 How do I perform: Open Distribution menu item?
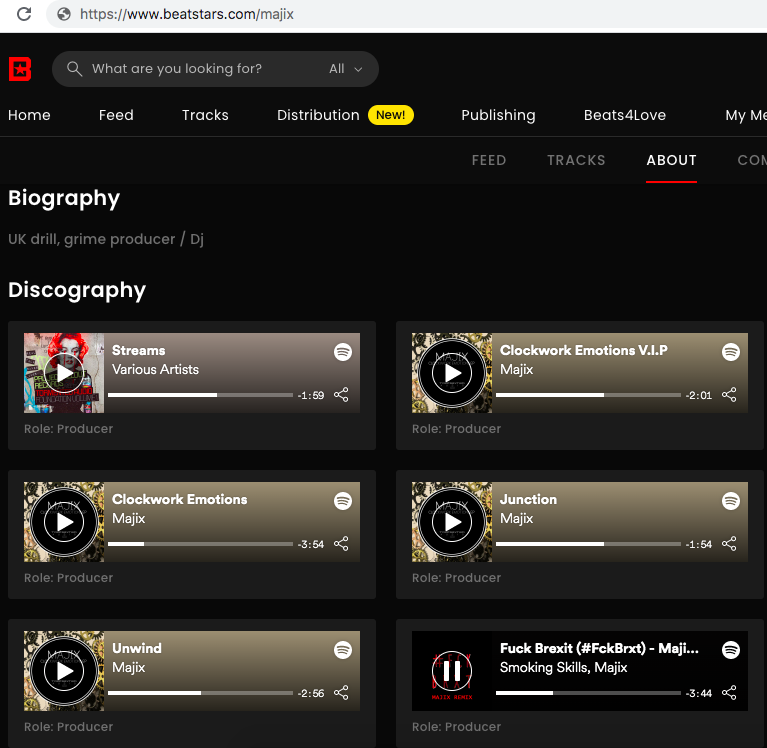[318, 115]
